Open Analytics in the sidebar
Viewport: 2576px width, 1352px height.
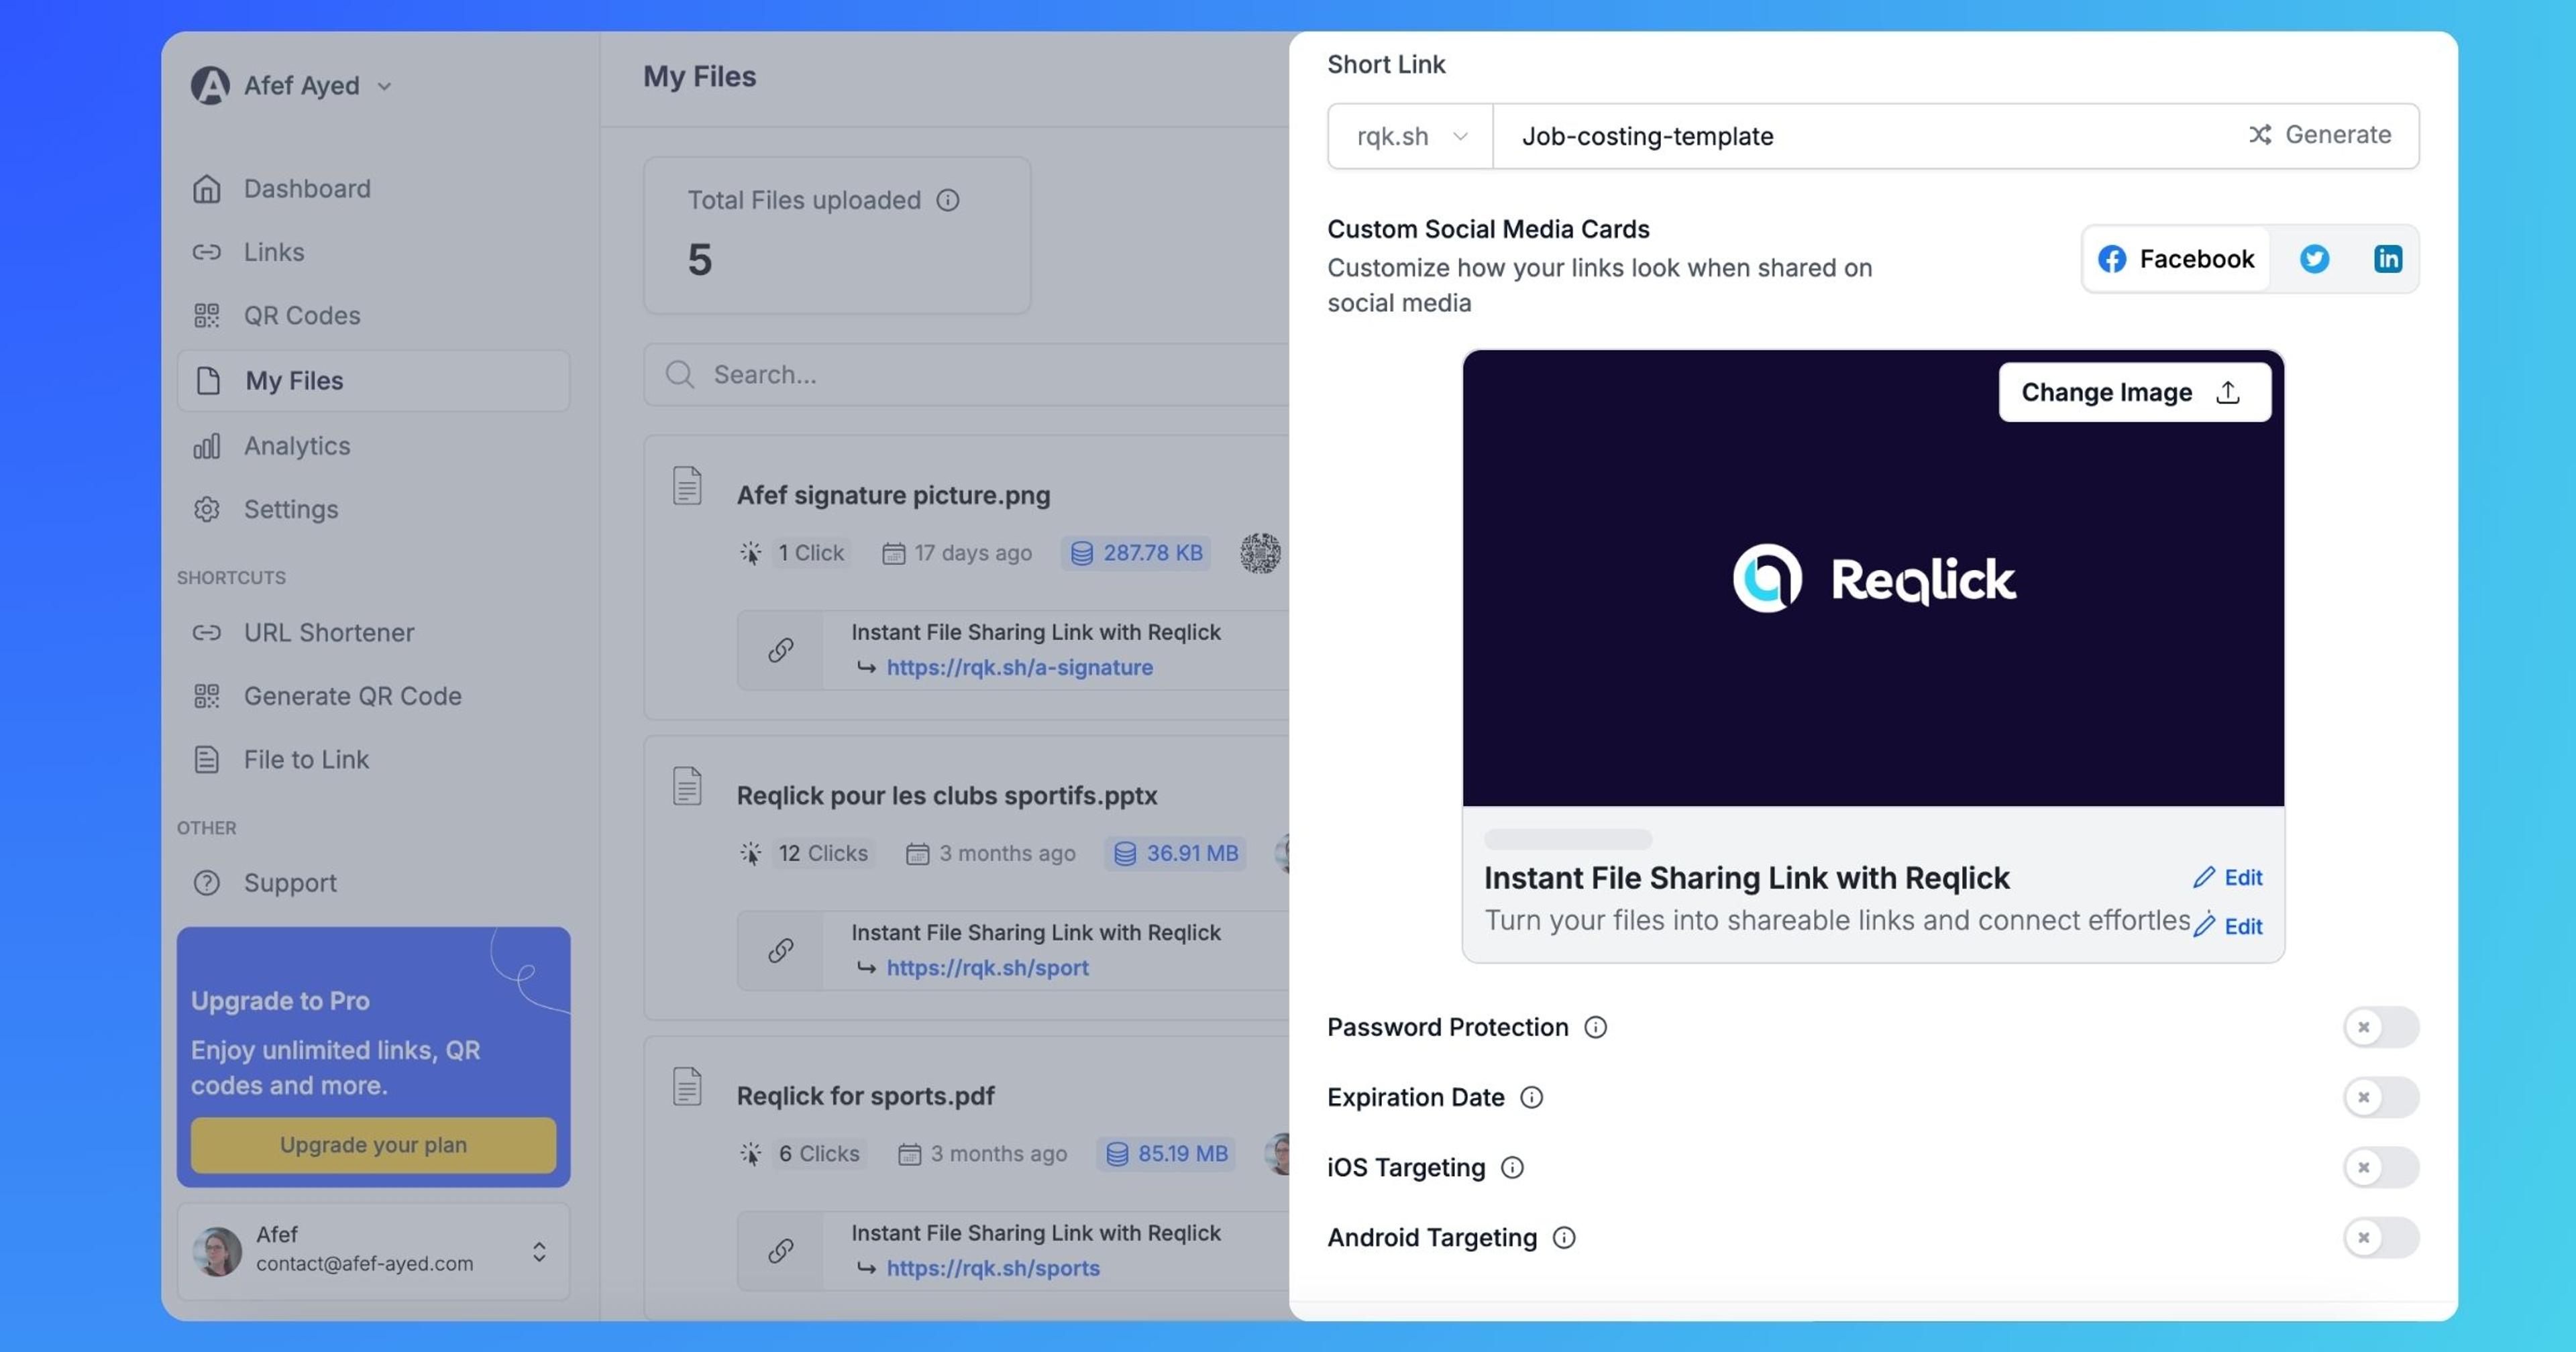[297, 446]
